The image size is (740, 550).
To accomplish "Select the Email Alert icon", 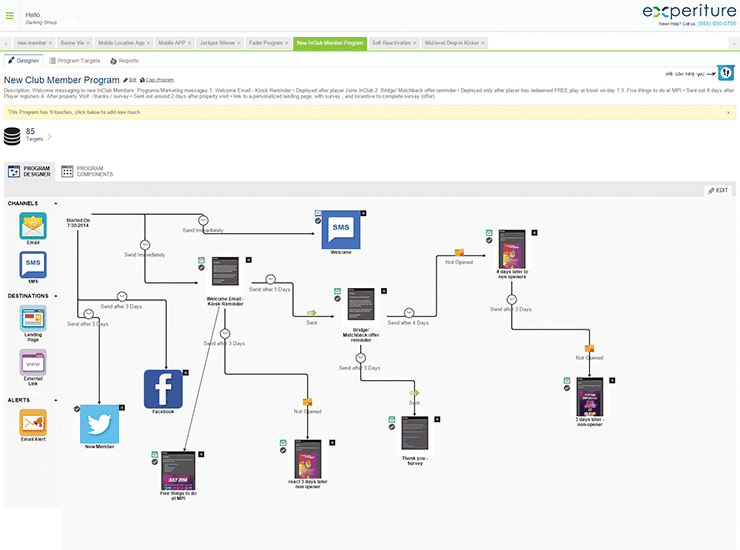I will pos(33,422).
